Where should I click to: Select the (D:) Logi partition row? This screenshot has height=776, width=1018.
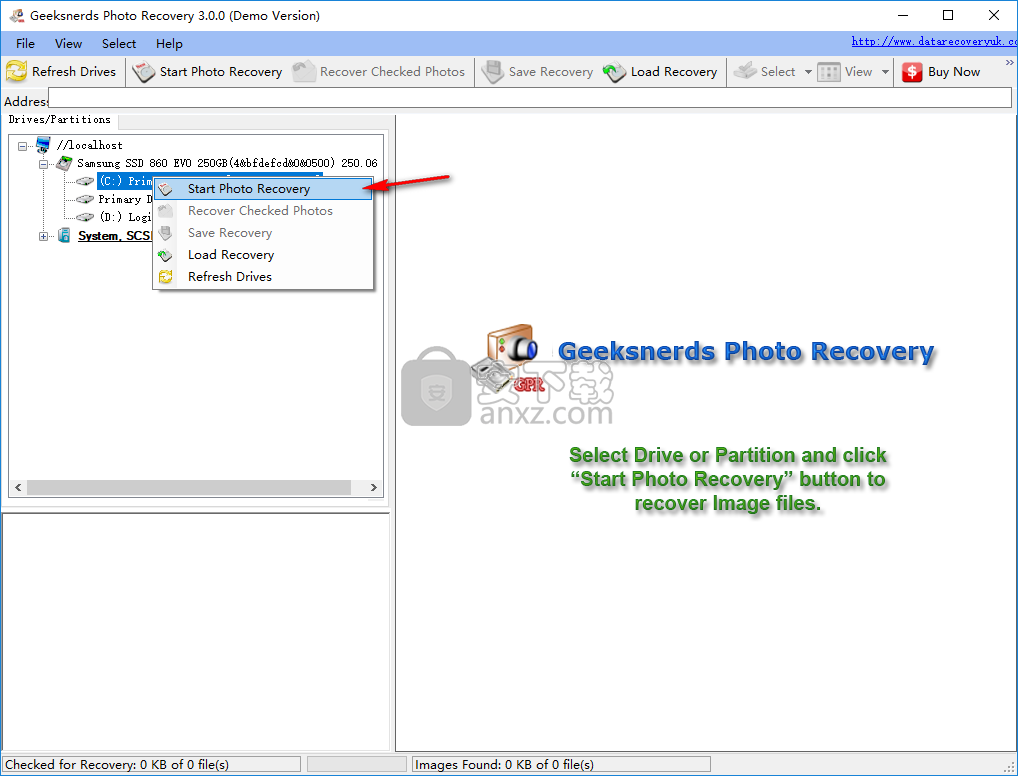[125, 218]
